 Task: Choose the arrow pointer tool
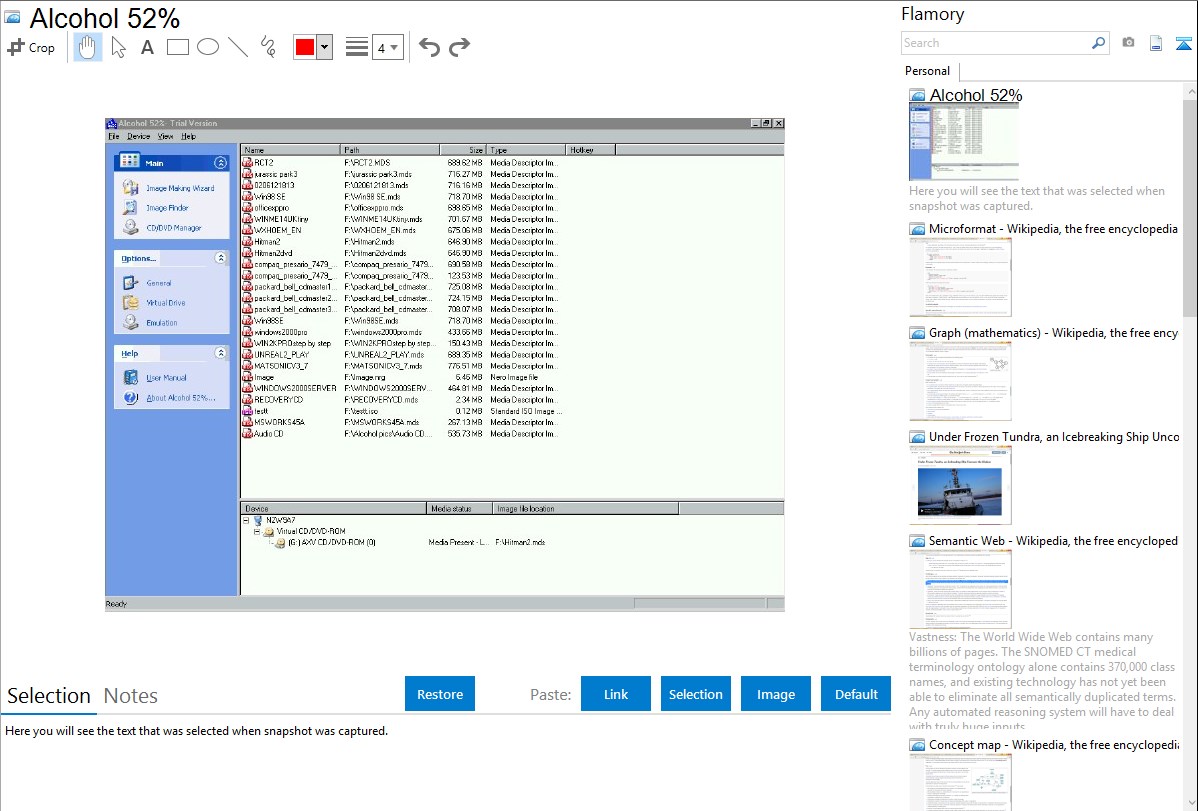click(118, 47)
